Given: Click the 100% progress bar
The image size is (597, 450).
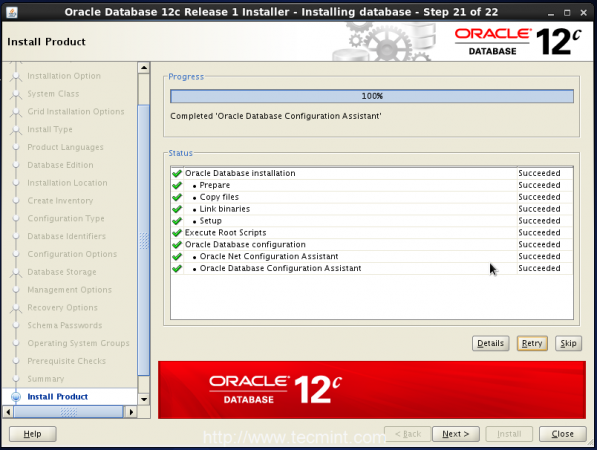Looking at the screenshot, I should click(x=372, y=96).
